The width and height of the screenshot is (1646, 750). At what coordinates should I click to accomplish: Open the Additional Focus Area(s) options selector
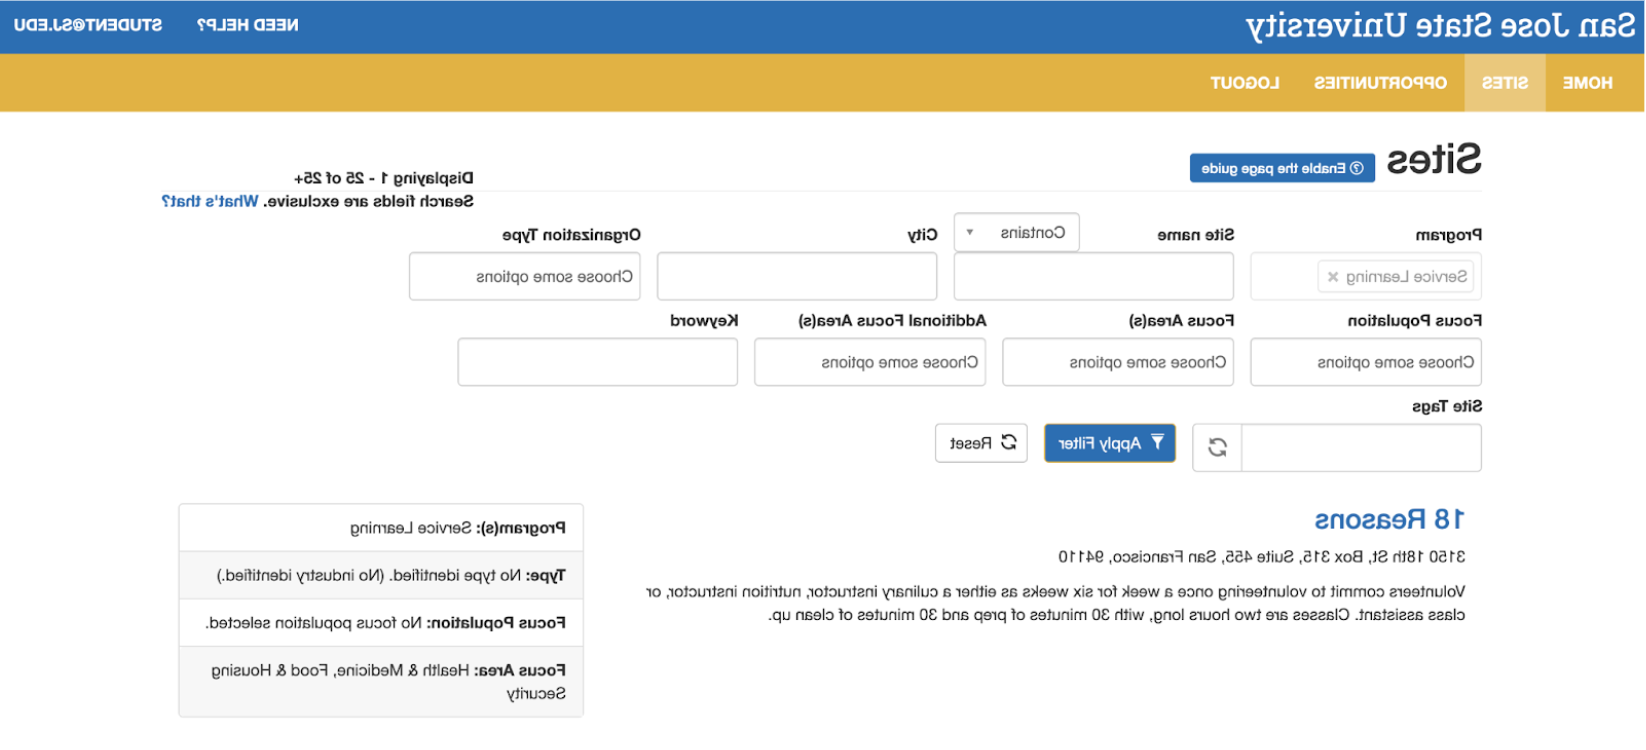[x=870, y=362]
